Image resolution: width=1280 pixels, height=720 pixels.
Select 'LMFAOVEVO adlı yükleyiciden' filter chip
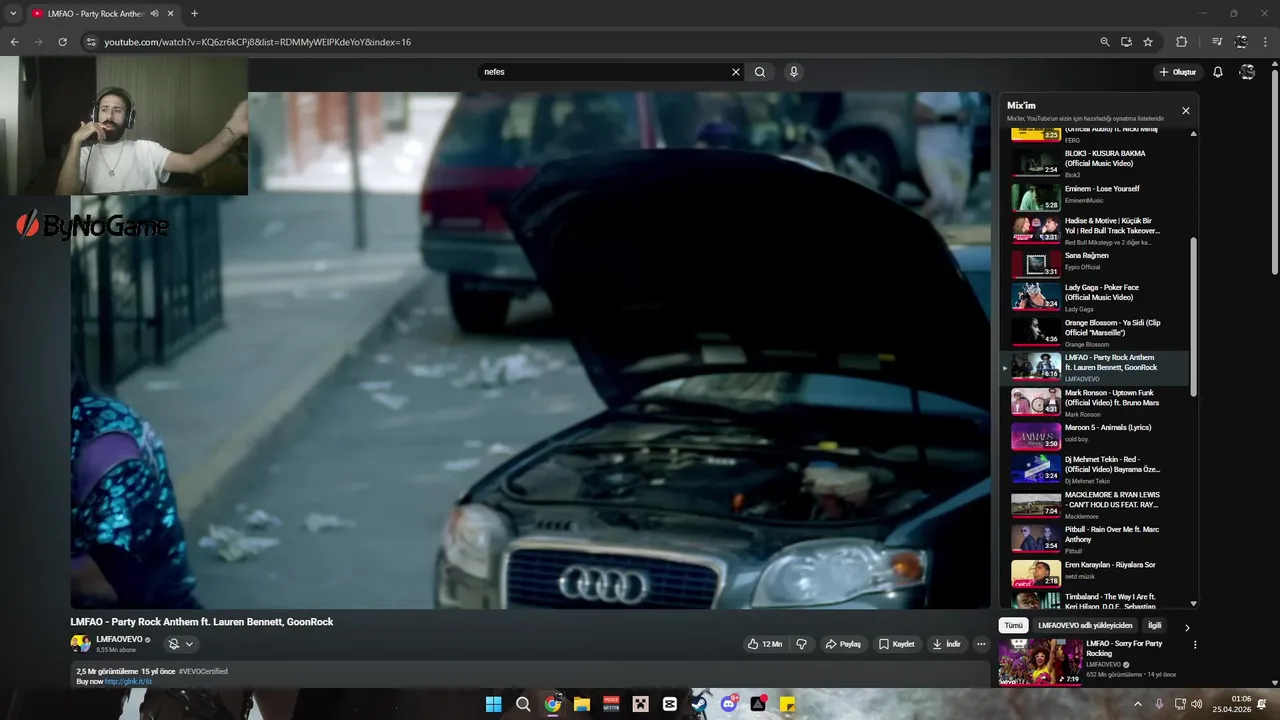pos(1085,625)
